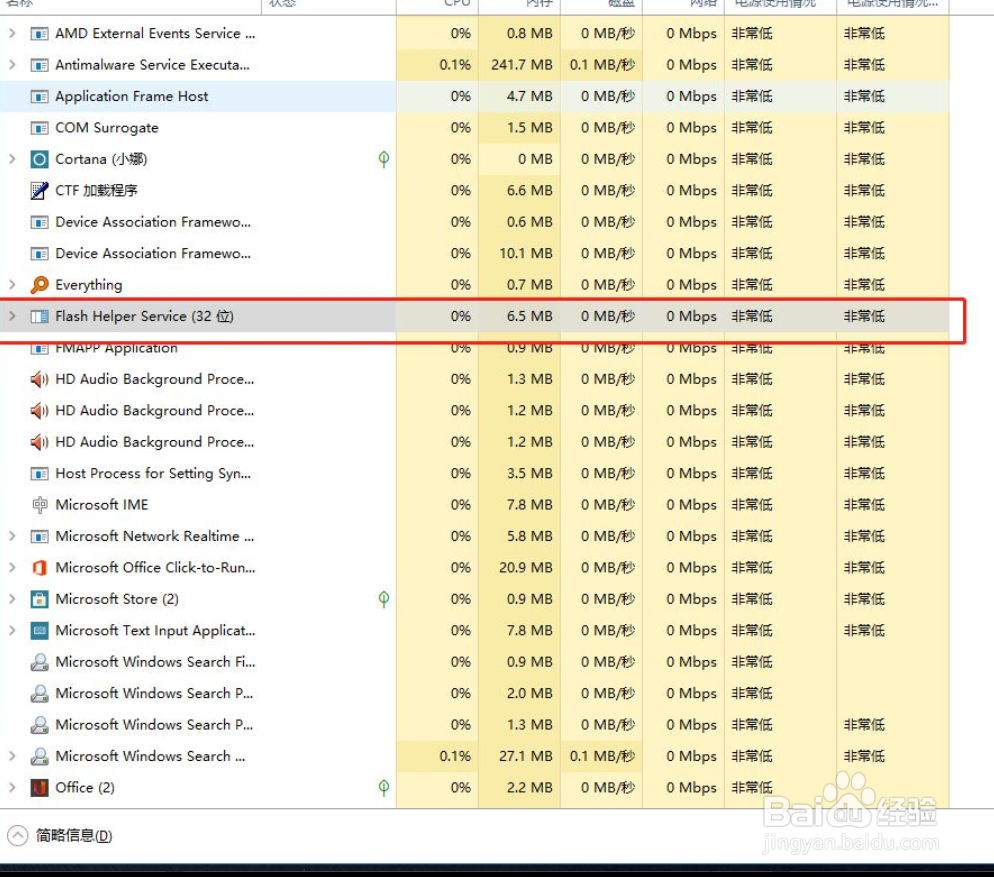Select the Host Process for Setting Syn... name
The width and height of the screenshot is (994, 877).
[153, 474]
